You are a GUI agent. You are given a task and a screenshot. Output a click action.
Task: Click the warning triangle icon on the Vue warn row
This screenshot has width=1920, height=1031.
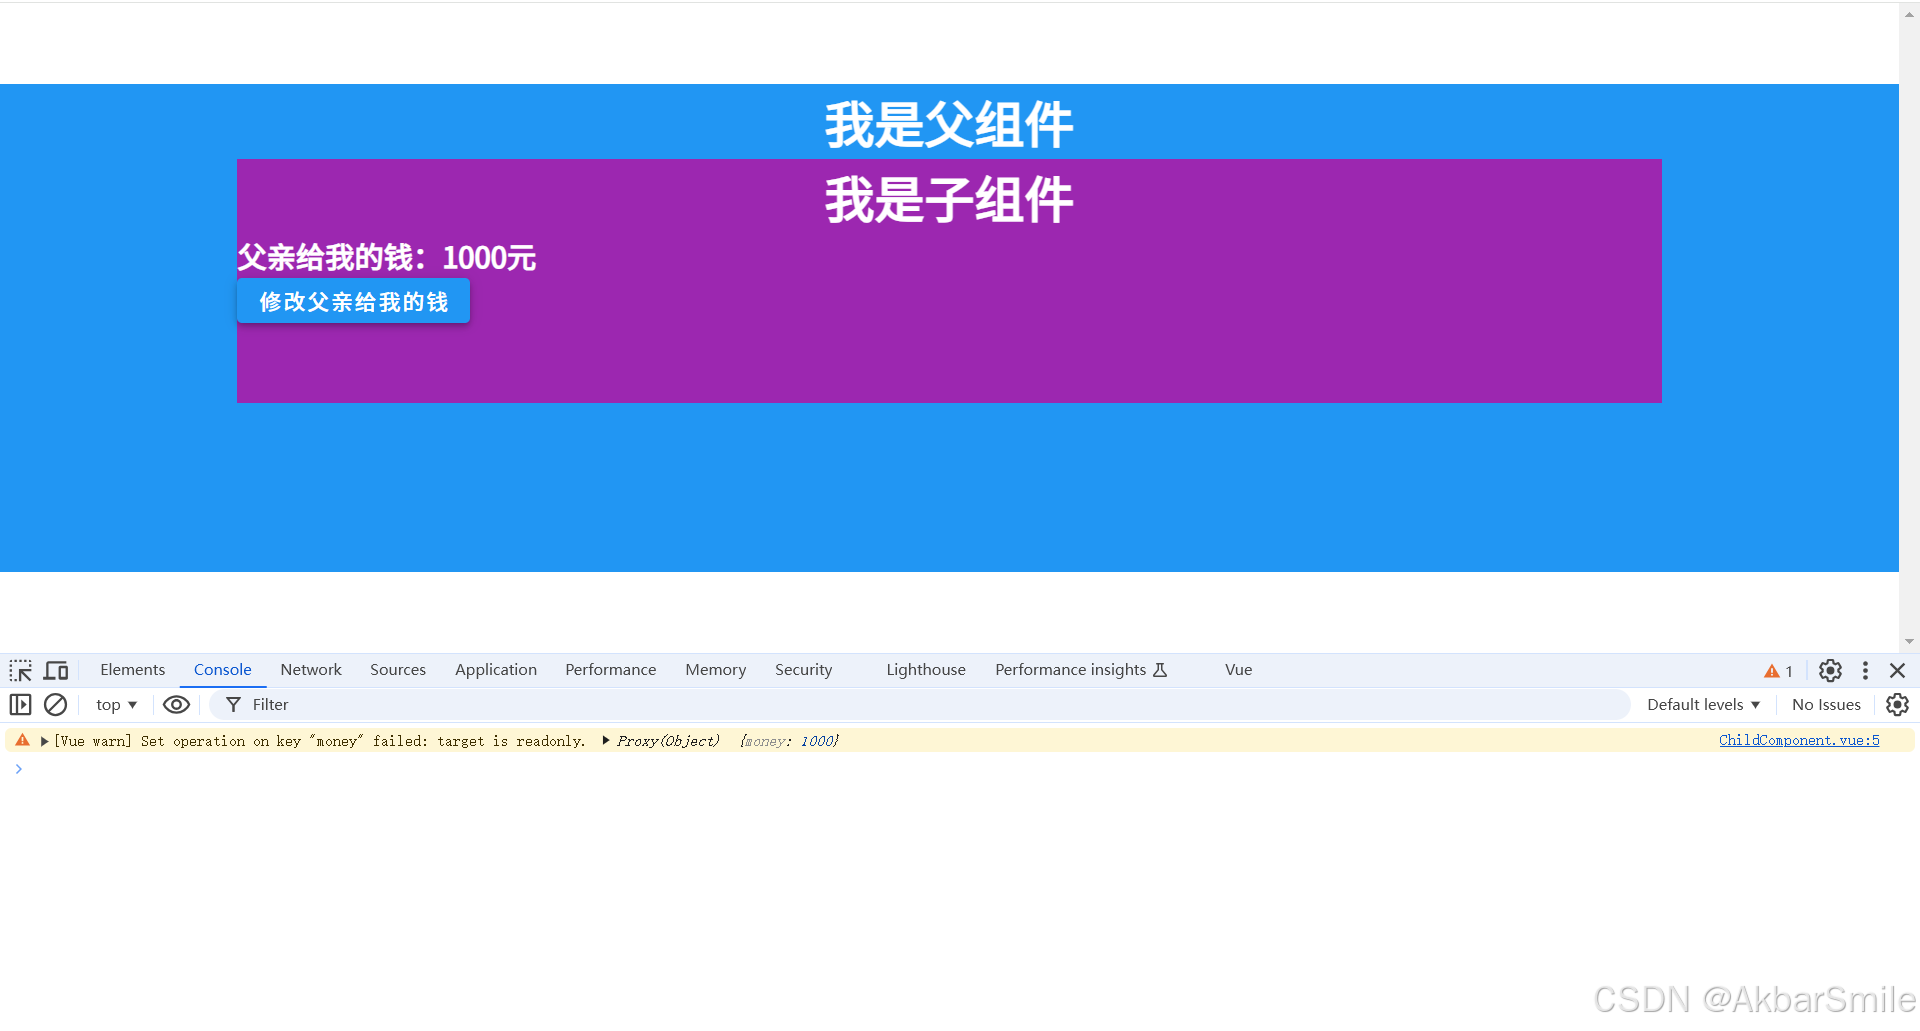point(23,740)
